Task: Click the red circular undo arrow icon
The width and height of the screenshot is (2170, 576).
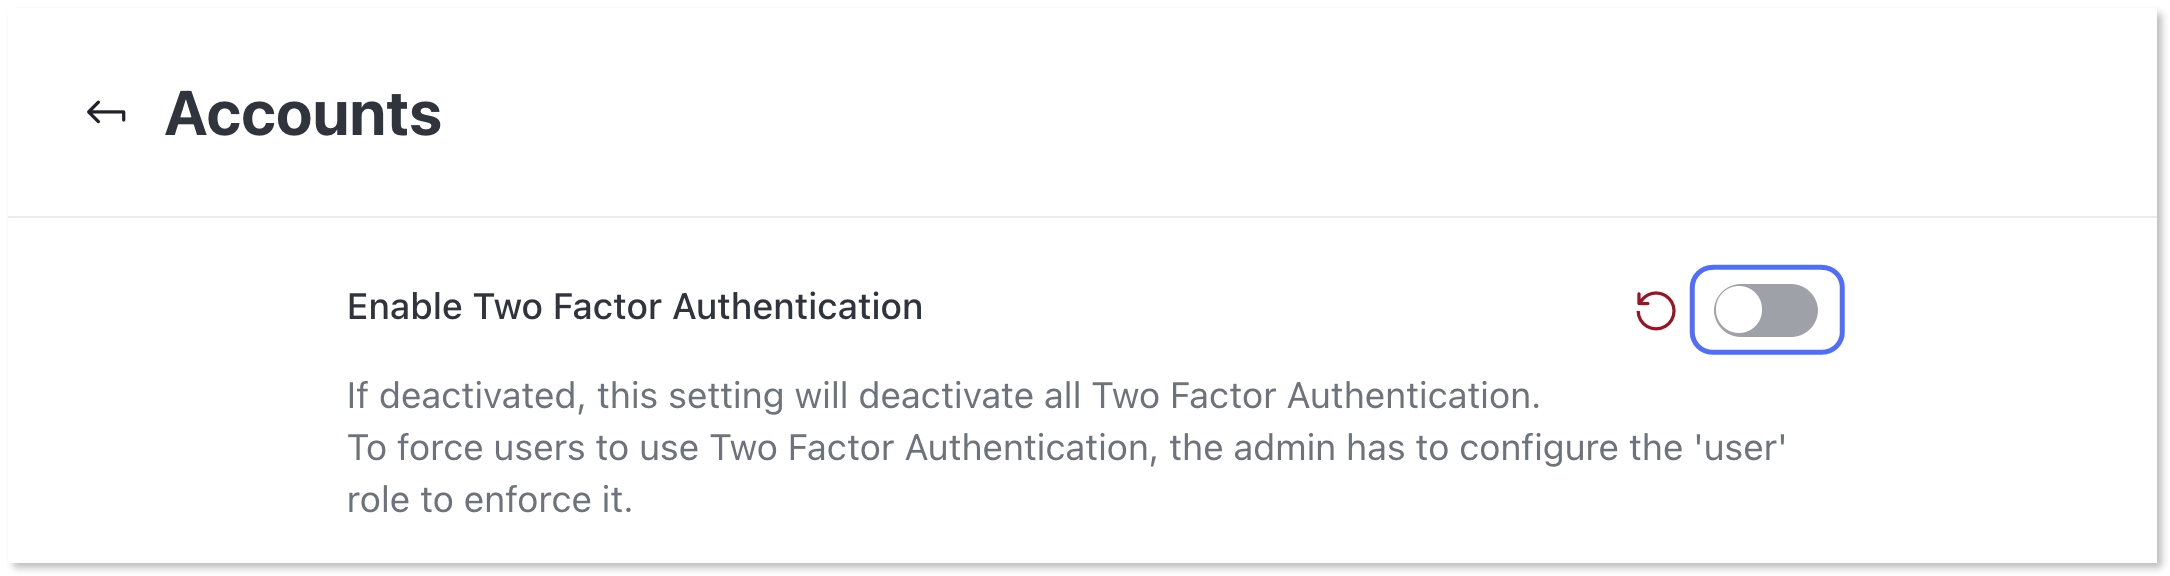Action: coord(1655,310)
